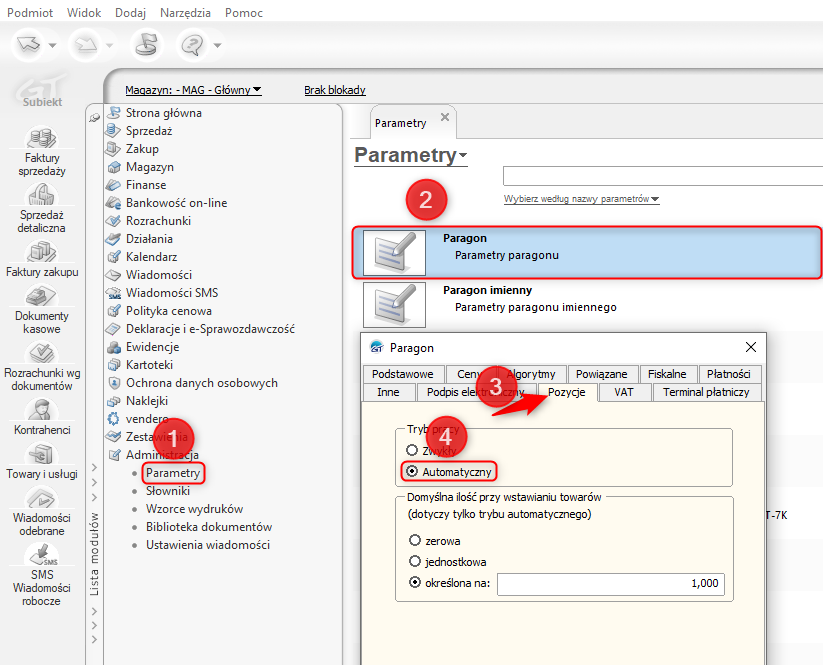Click the określona na quantity field
This screenshot has height=665, width=823.
pyautogui.click(x=611, y=584)
